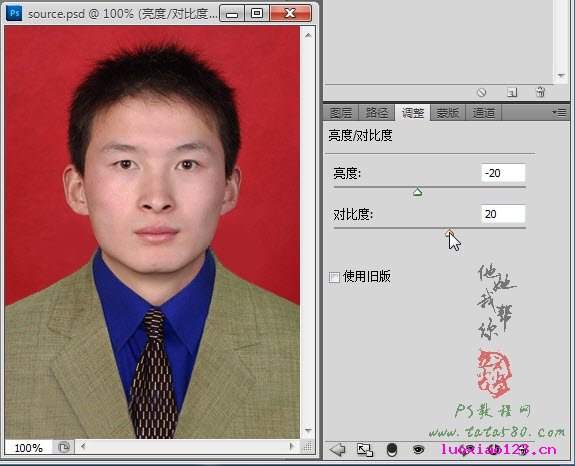Close the source.psd document window
The width and height of the screenshot is (575, 466).
[x=290, y=14]
